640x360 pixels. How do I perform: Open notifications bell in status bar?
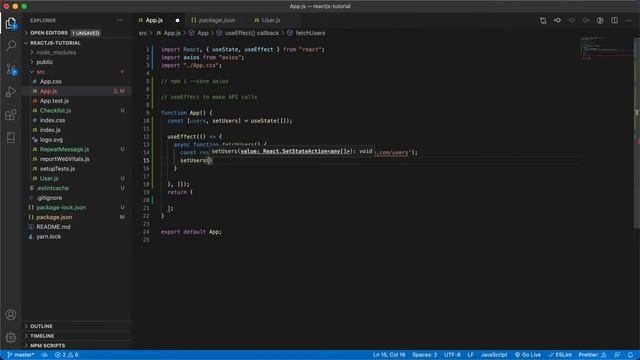(x=630, y=355)
